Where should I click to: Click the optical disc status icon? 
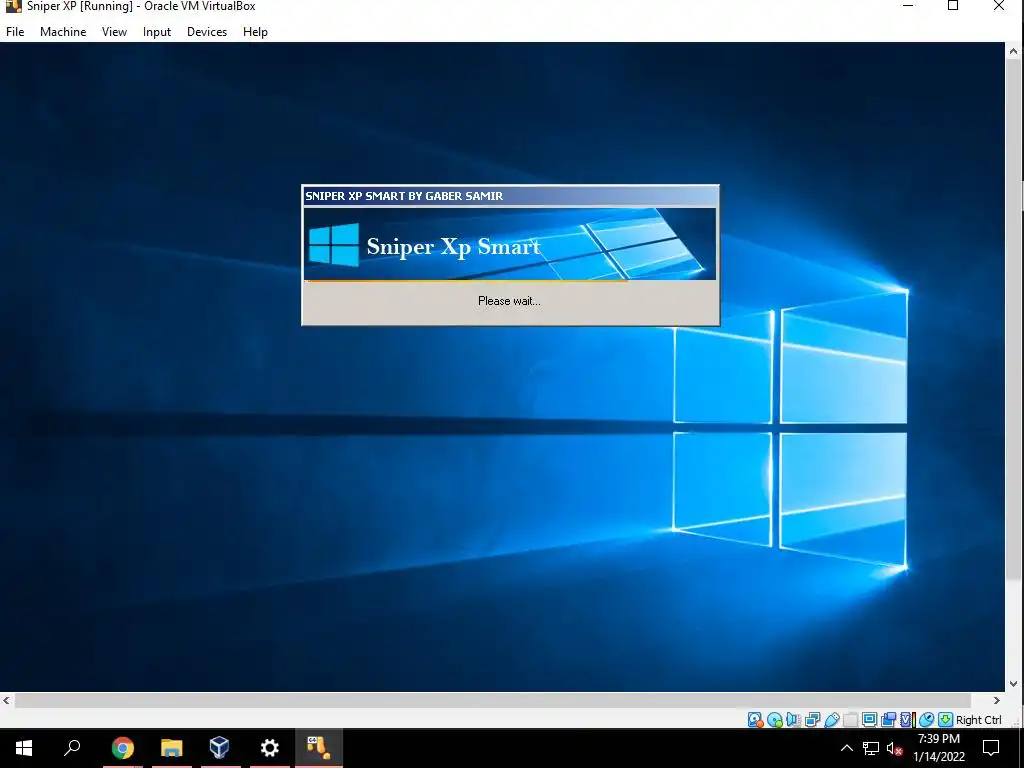775,720
